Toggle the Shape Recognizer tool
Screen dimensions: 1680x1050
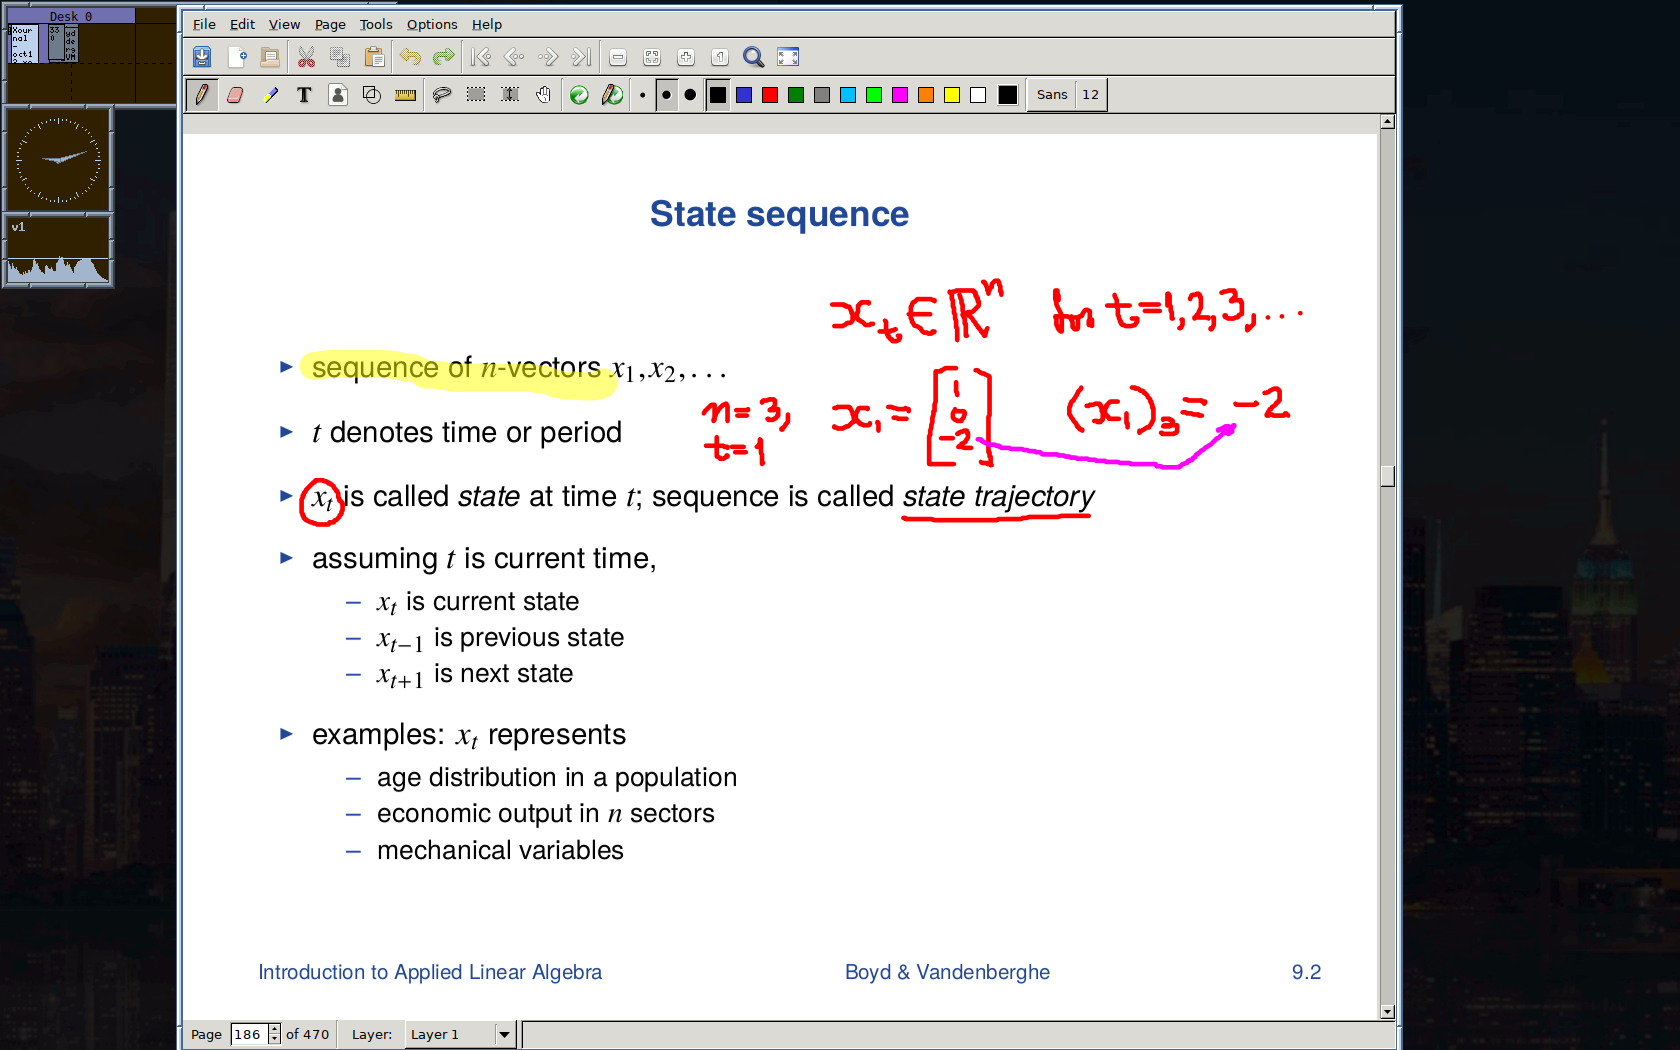(x=371, y=95)
